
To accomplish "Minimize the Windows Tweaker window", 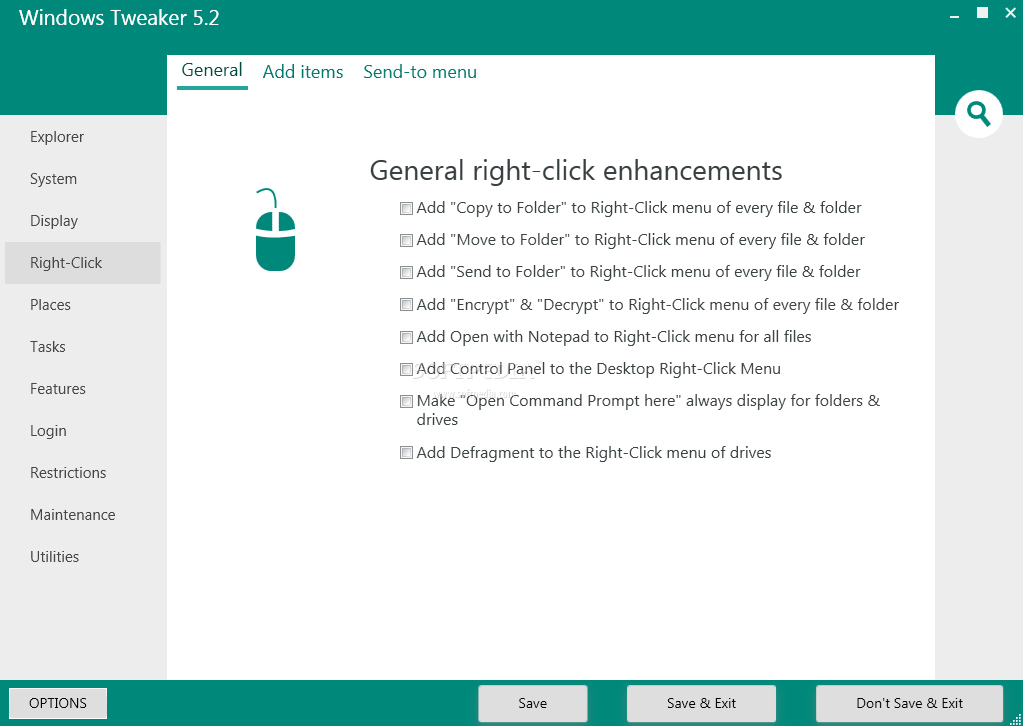I will [x=955, y=14].
